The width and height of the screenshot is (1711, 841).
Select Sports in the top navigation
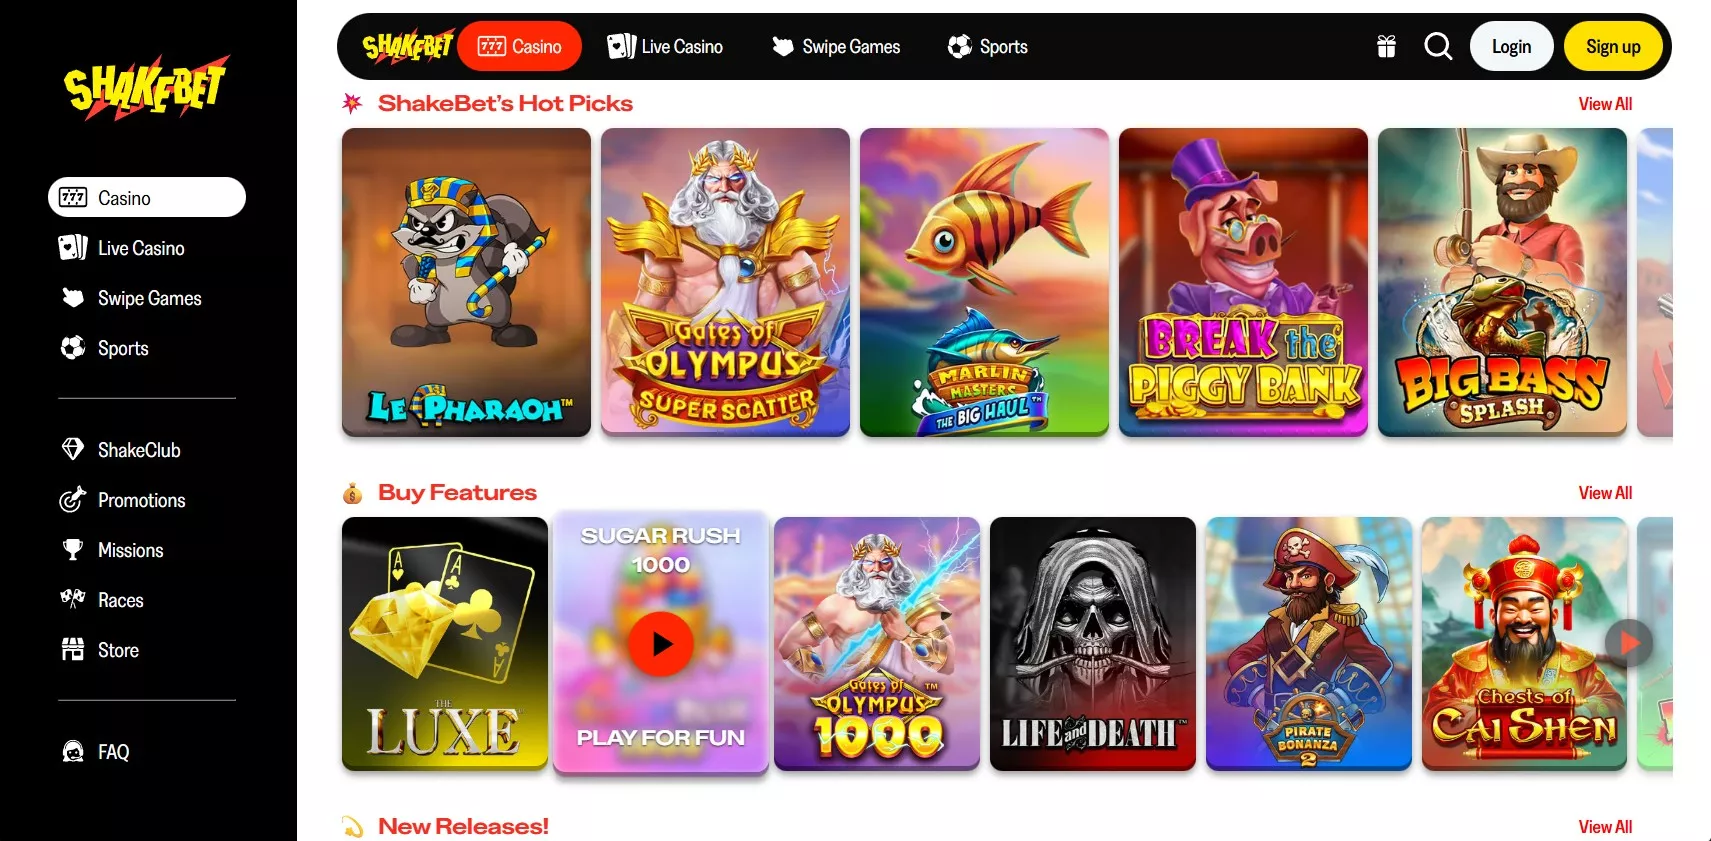(988, 47)
